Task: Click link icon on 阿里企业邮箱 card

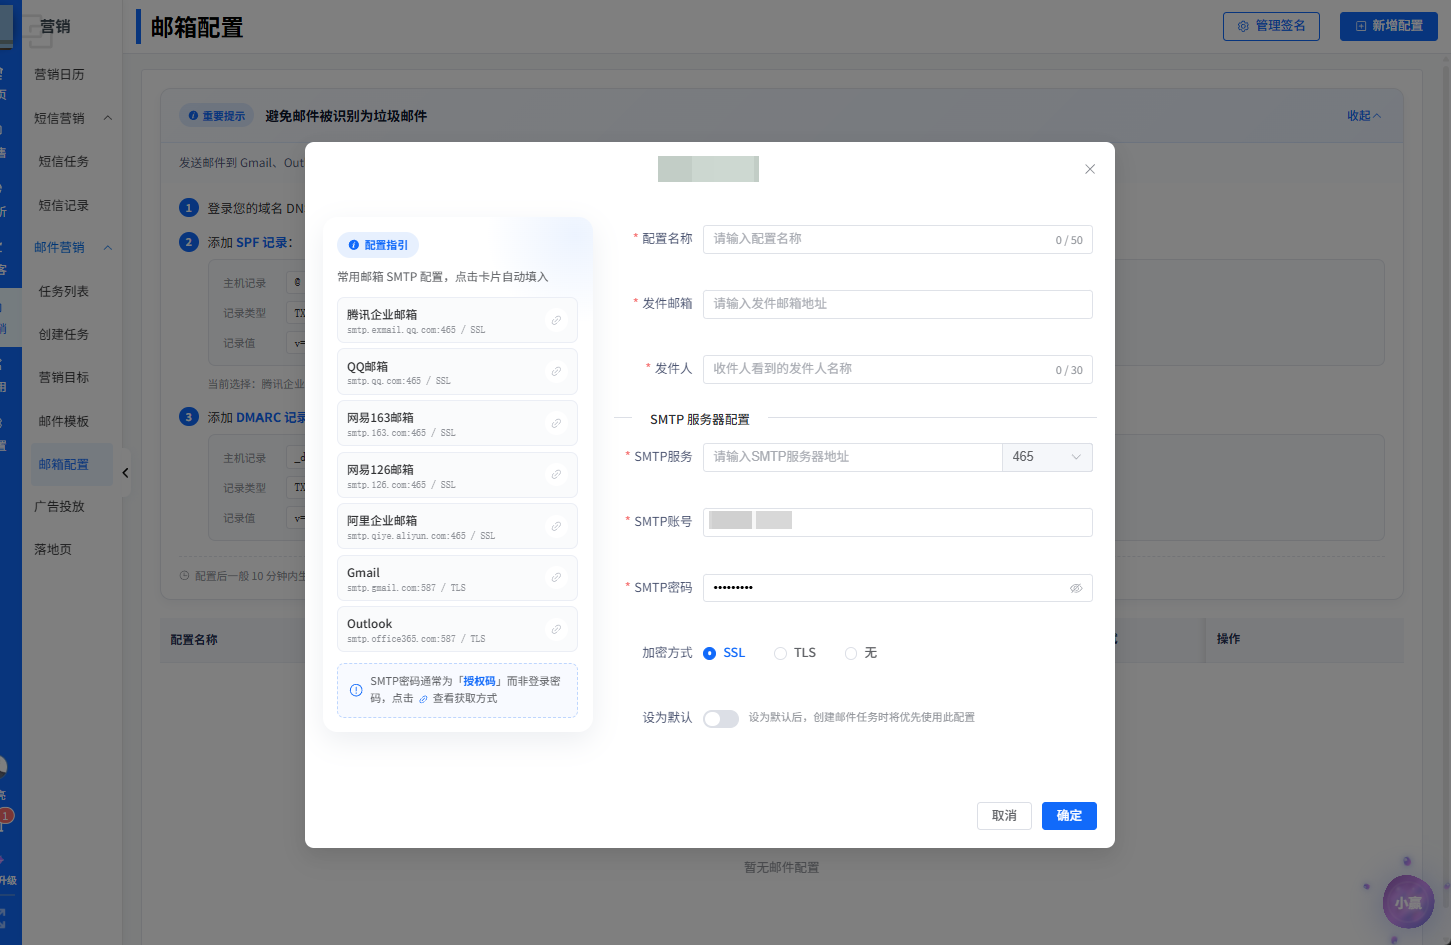Action: 556,527
